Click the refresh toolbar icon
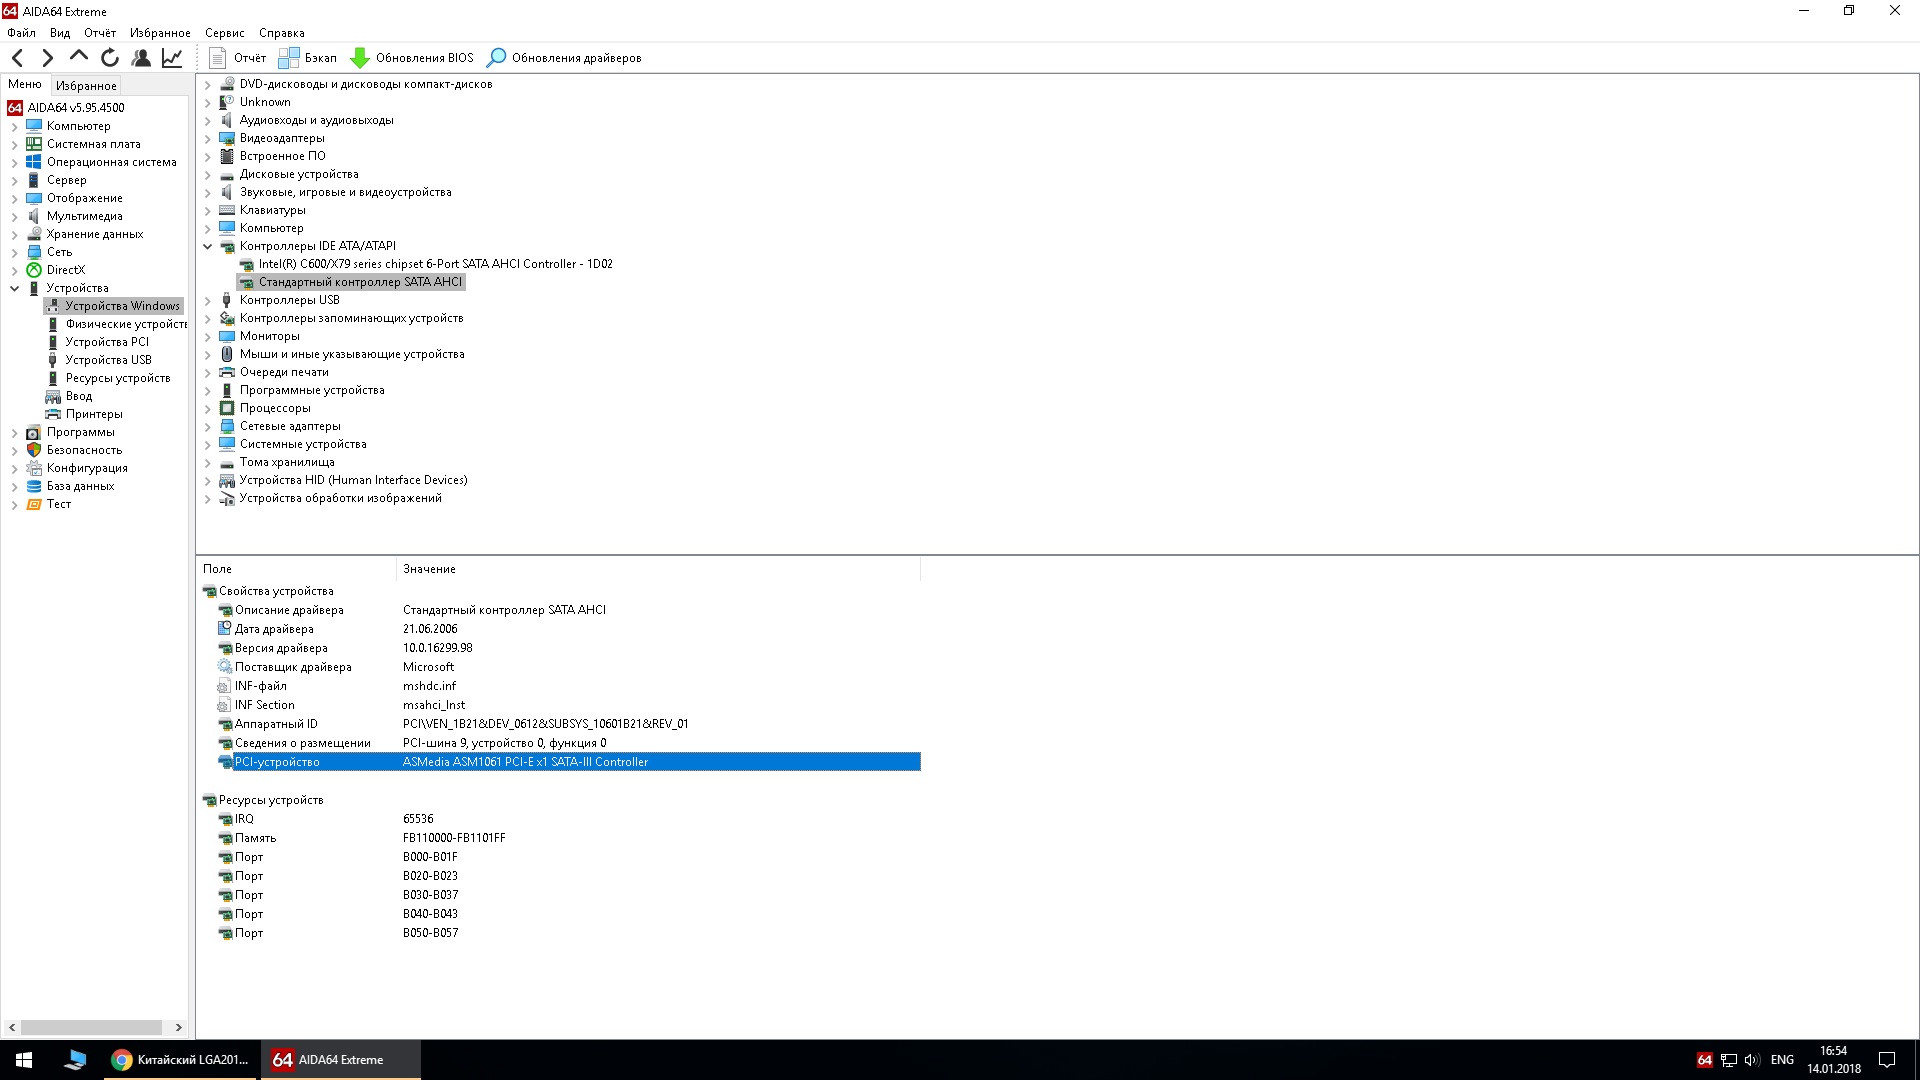1920x1080 pixels. point(110,58)
